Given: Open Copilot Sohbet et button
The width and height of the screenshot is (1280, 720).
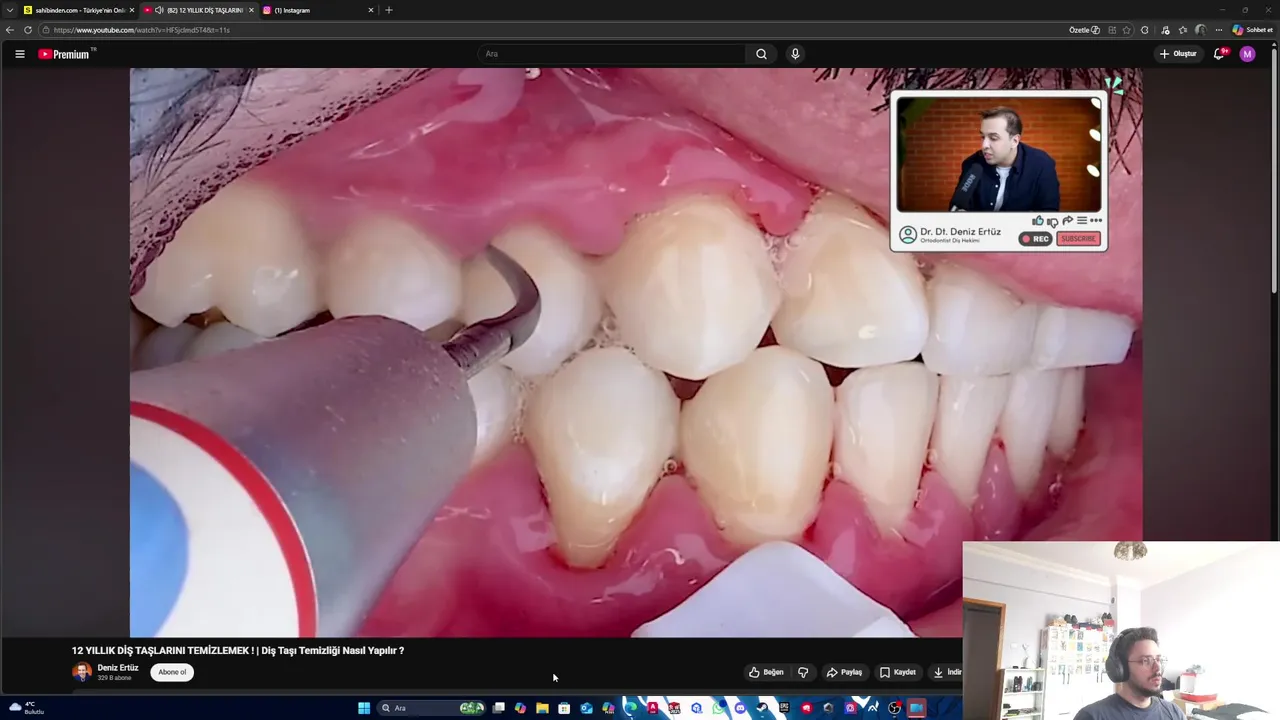Looking at the screenshot, I should click(1253, 30).
